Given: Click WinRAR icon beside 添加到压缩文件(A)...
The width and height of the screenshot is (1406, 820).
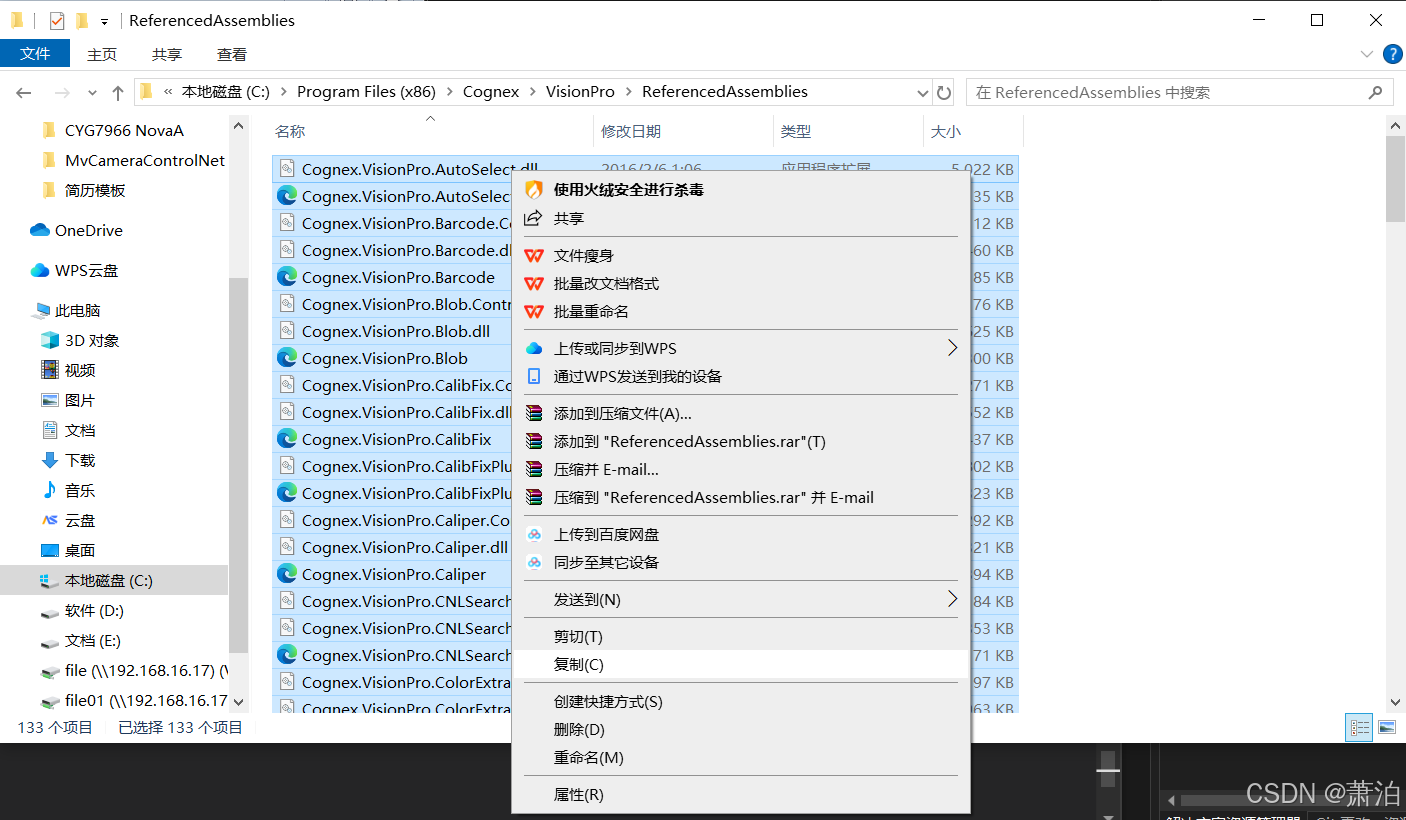Looking at the screenshot, I should pos(534,413).
